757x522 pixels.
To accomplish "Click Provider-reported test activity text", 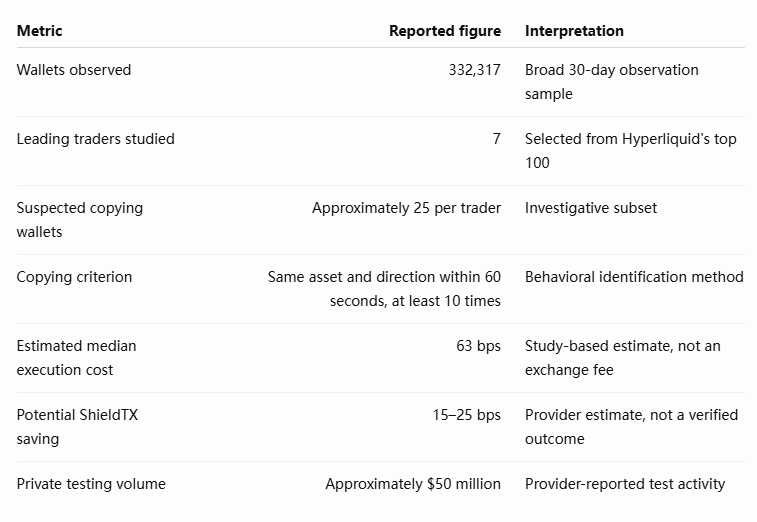I will pyautogui.click(x=625, y=484).
